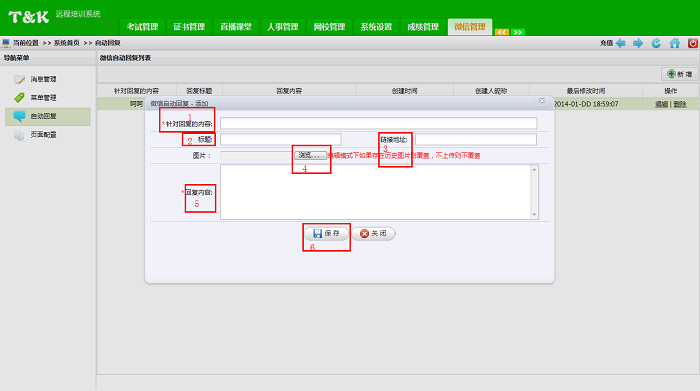
Task: Click the 充值 link in the toolbar
Action: tap(606, 43)
